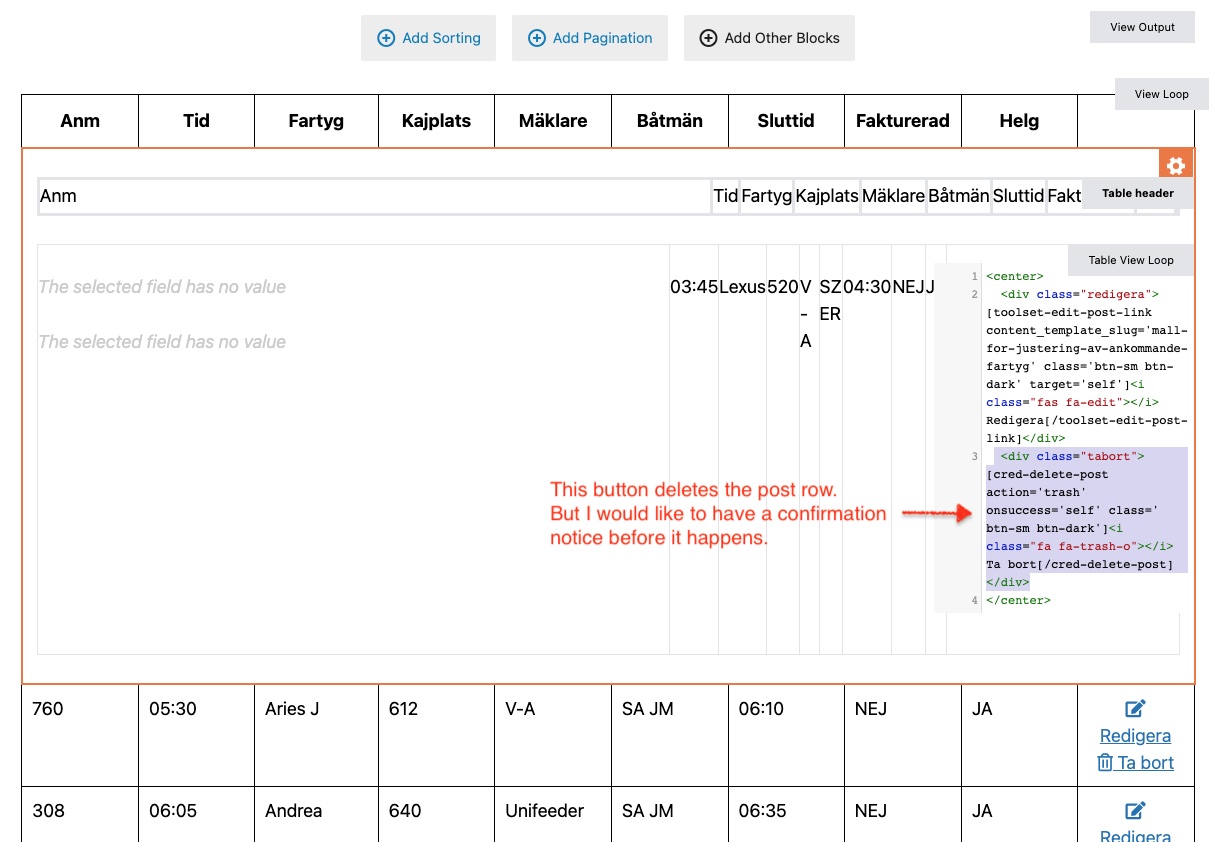Click the first 'The selected field has no value' placeholder

point(162,287)
